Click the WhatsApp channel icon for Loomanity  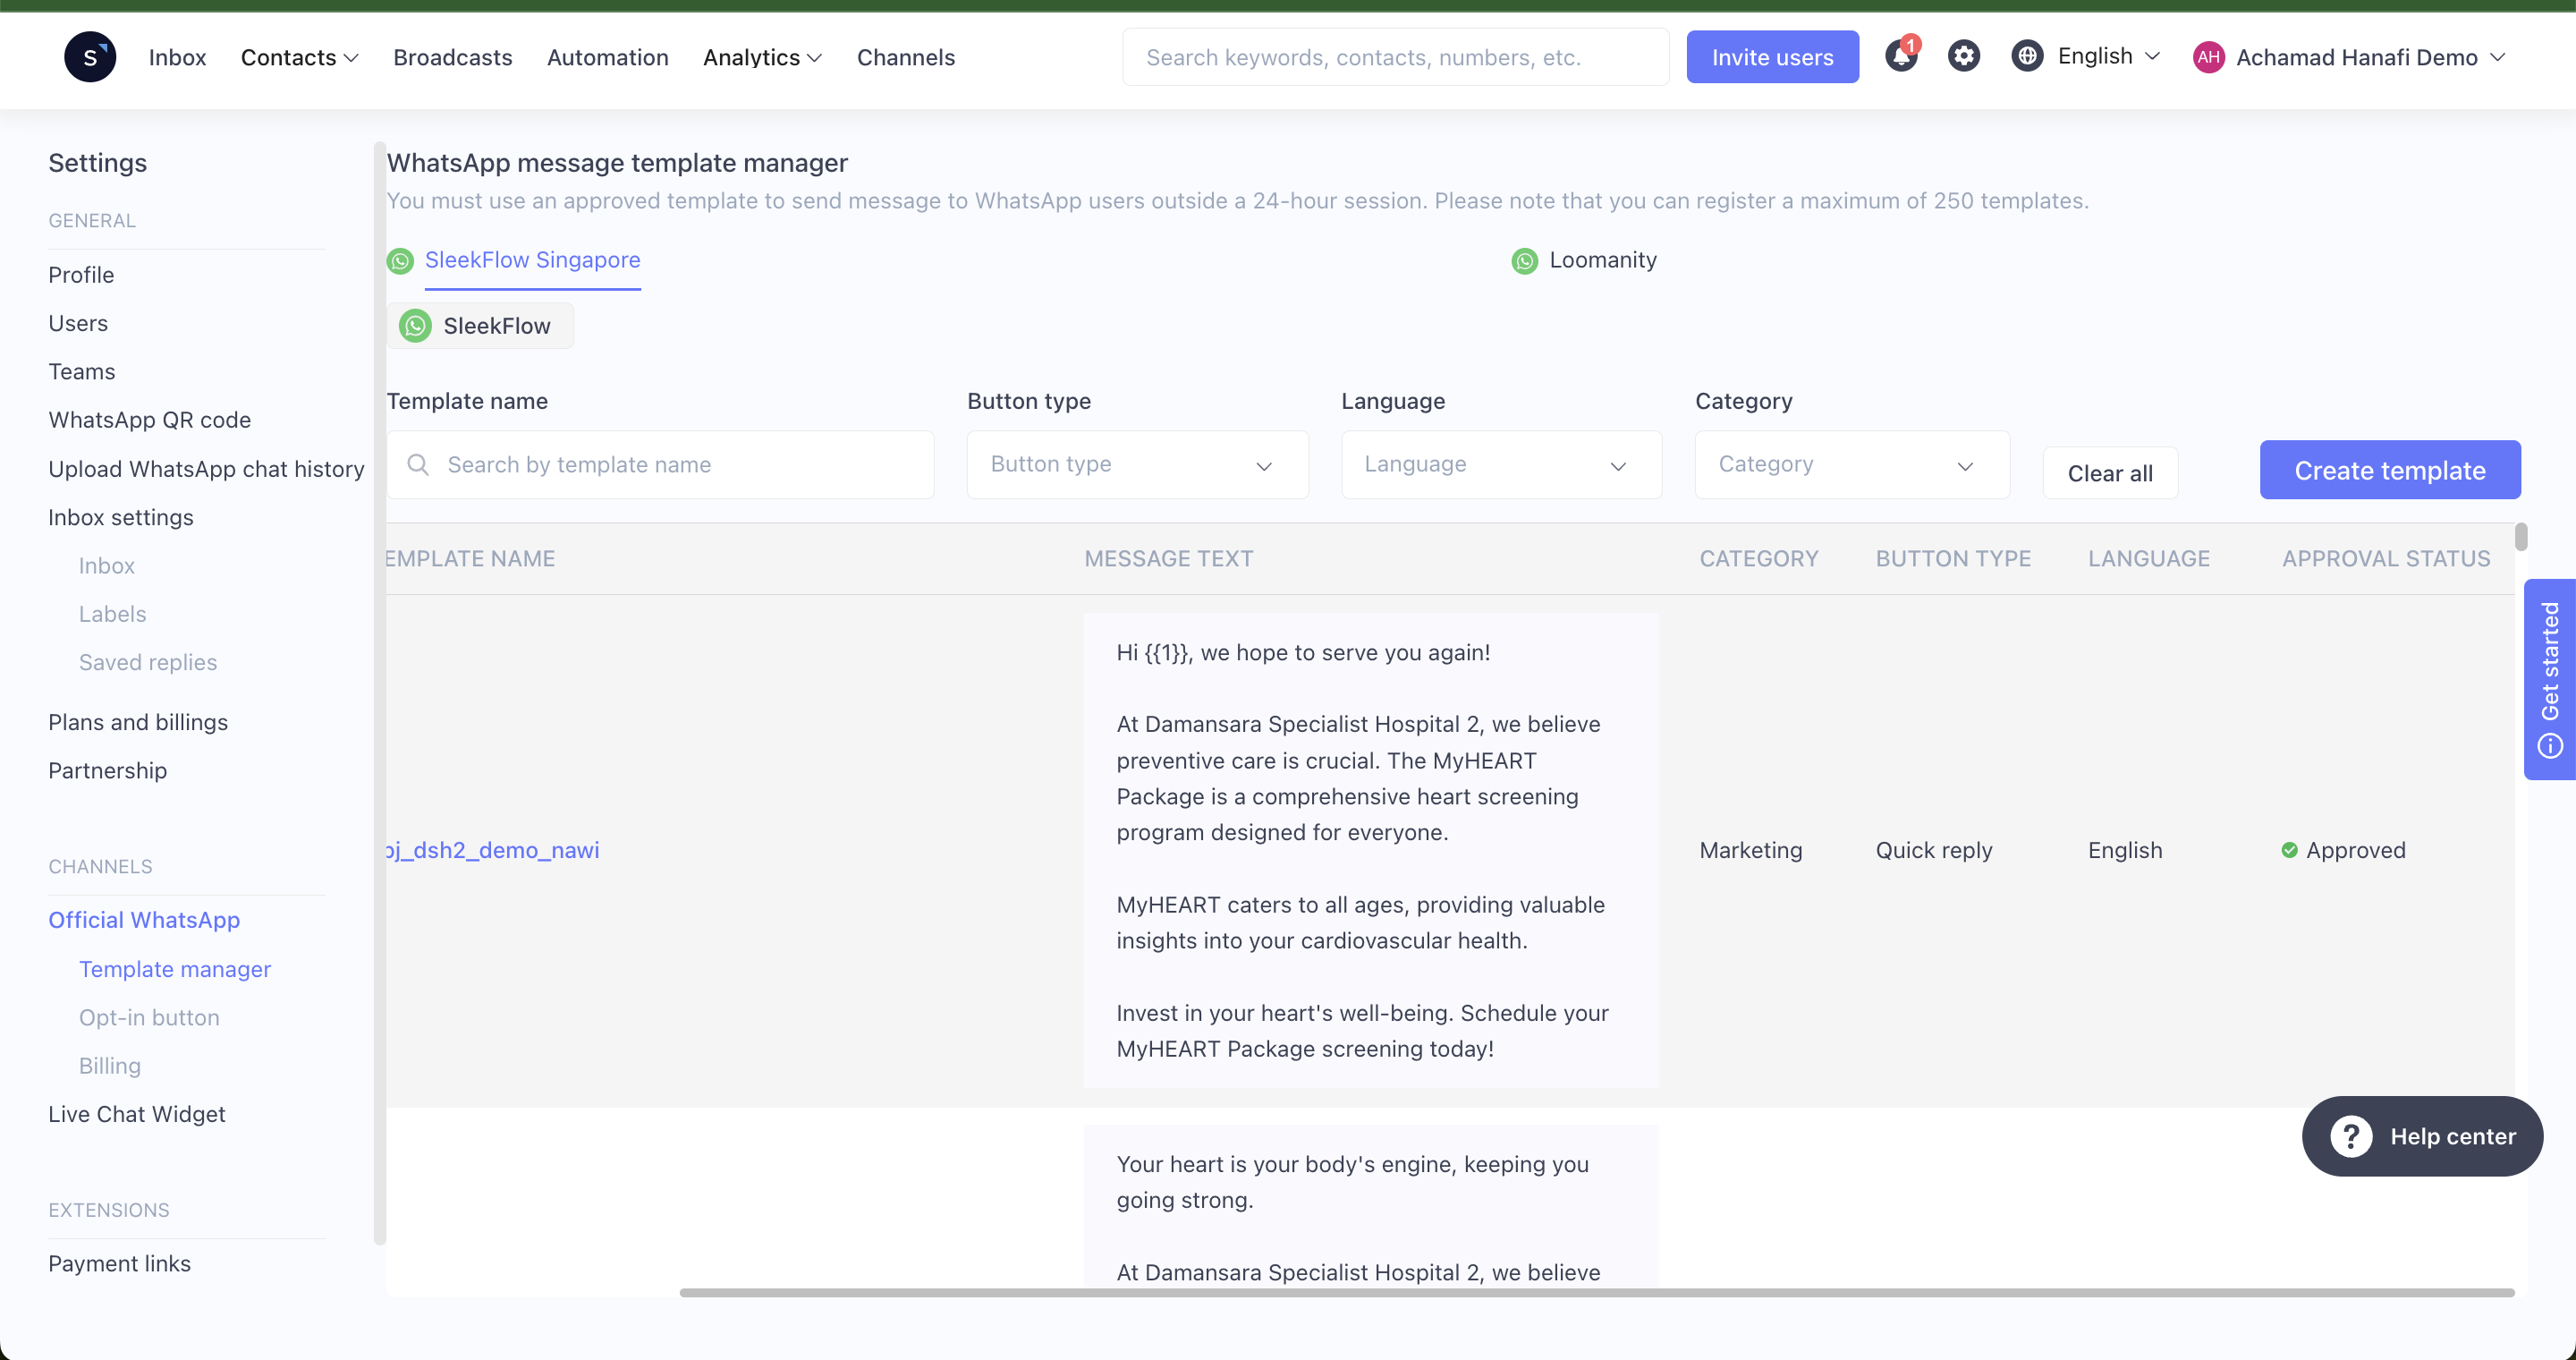(x=1523, y=260)
